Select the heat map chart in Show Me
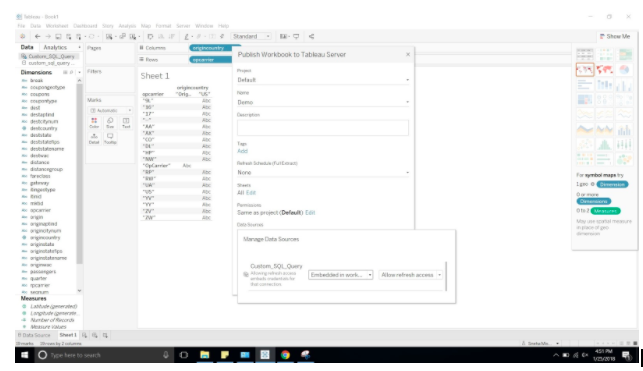Viewport: 643px width, 371px height. coord(604,54)
